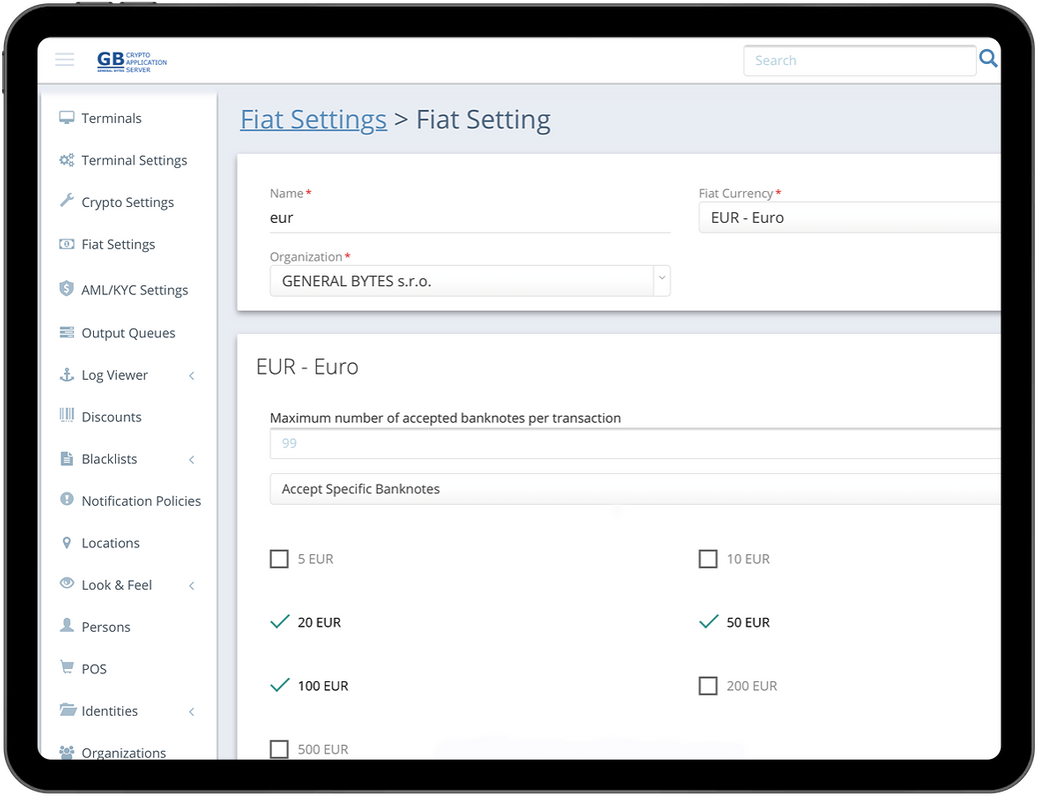The height and width of the screenshot is (796, 1038).
Task: Click the Name text field
Action: click(469, 217)
